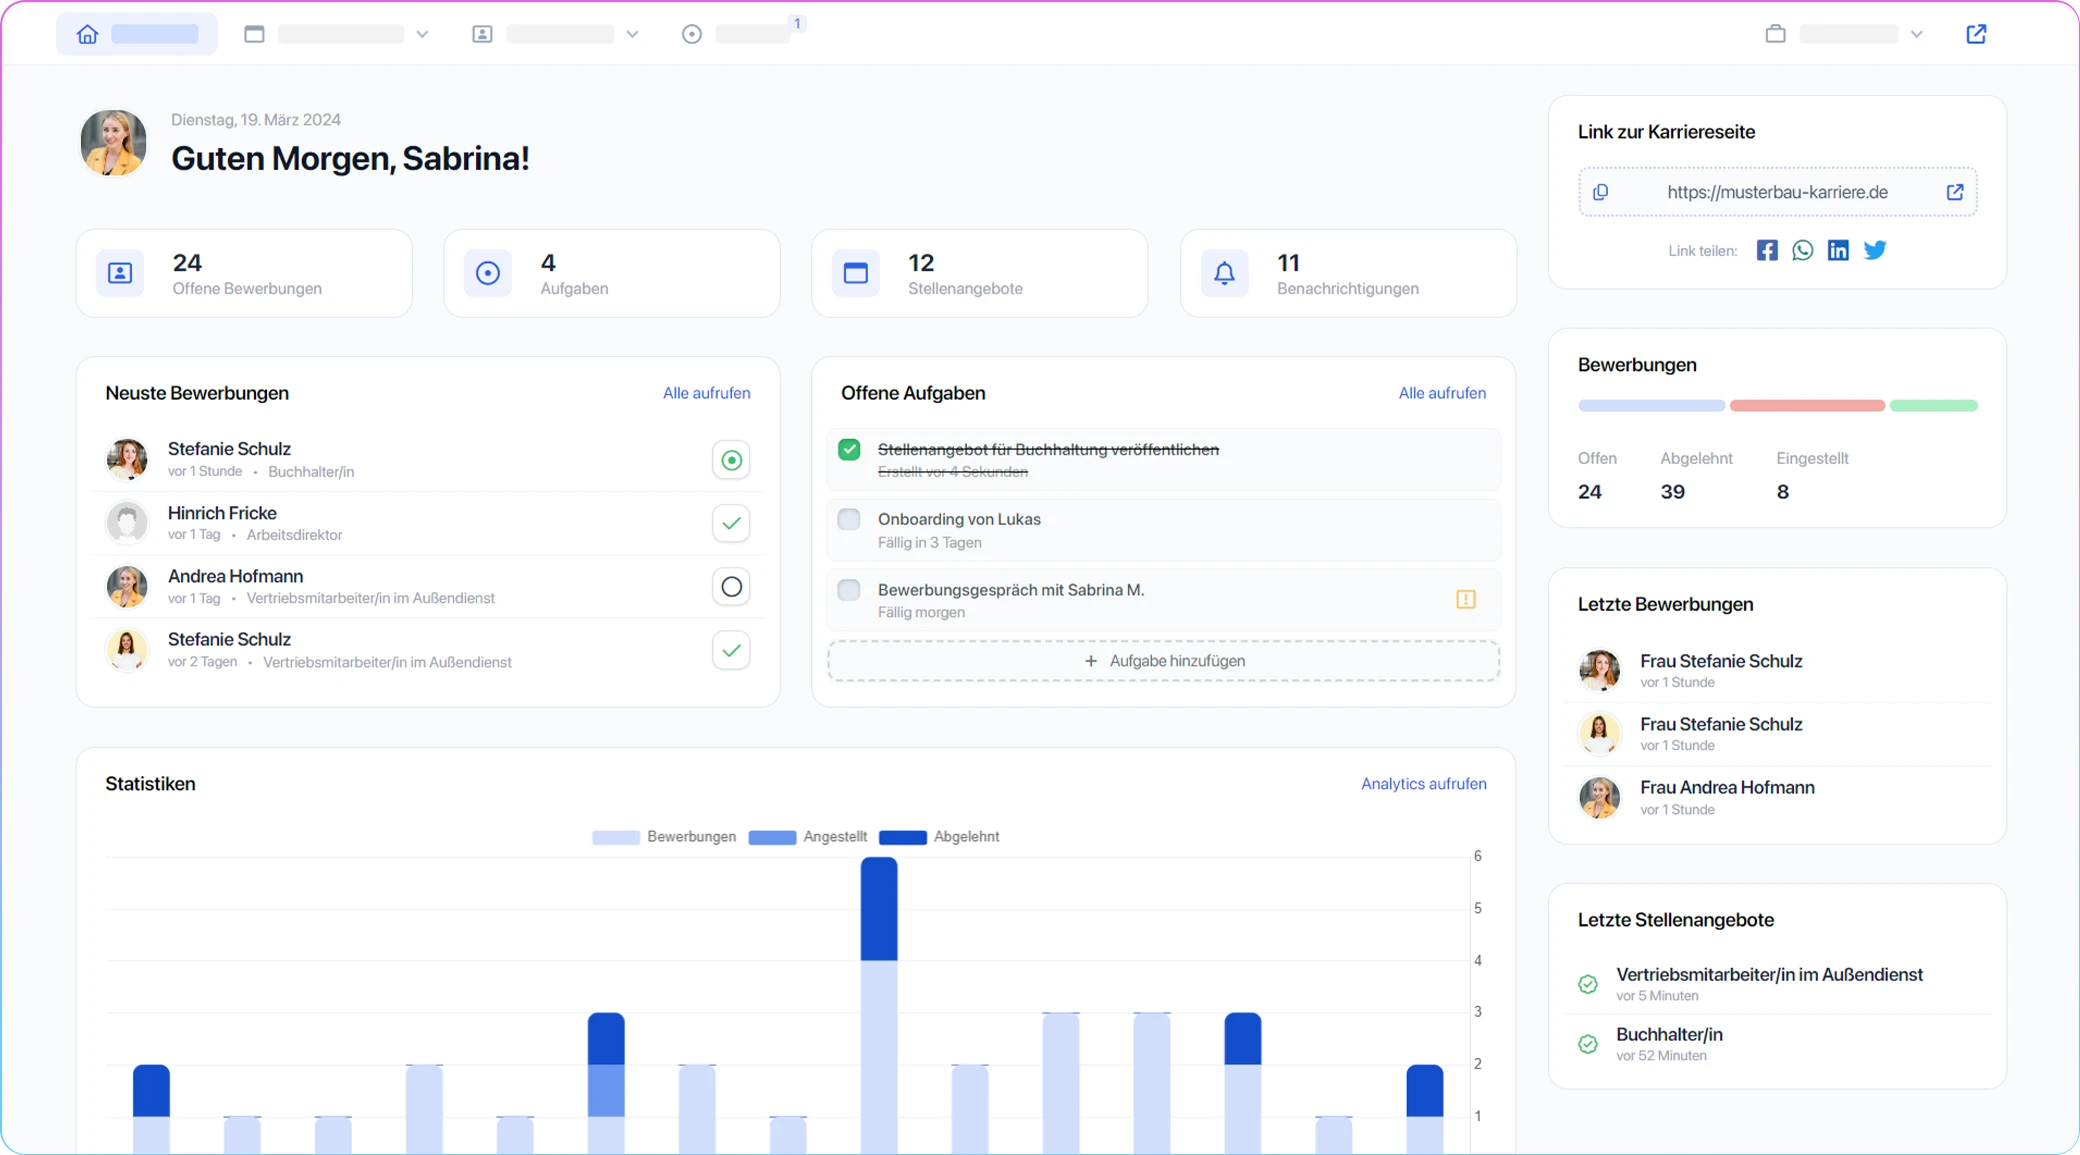This screenshot has width=2080, height=1155.
Task: Share the career link on Twitter
Action: tap(1875, 250)
